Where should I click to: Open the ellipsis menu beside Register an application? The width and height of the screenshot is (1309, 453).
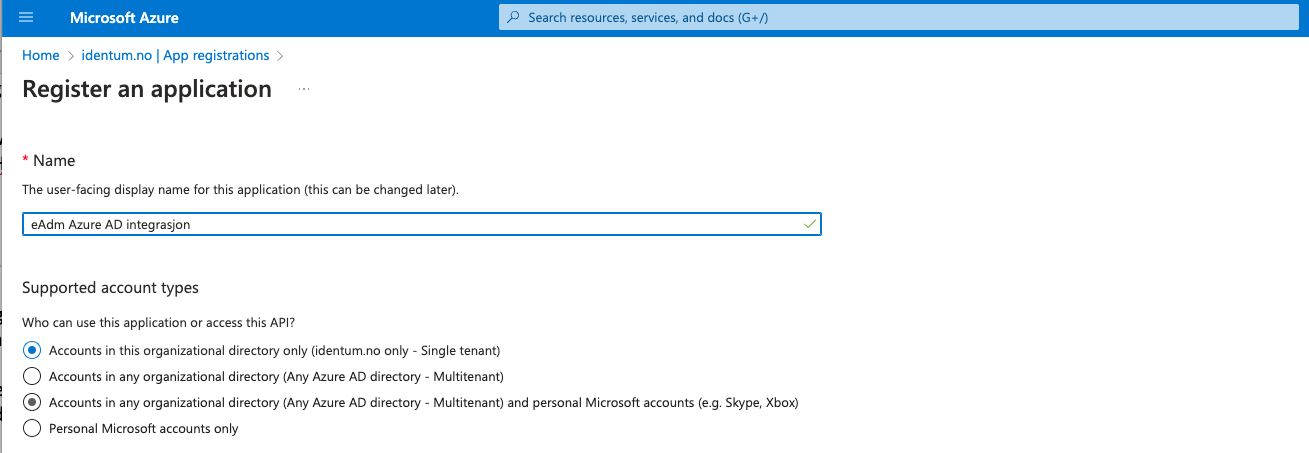coord(304,90)
